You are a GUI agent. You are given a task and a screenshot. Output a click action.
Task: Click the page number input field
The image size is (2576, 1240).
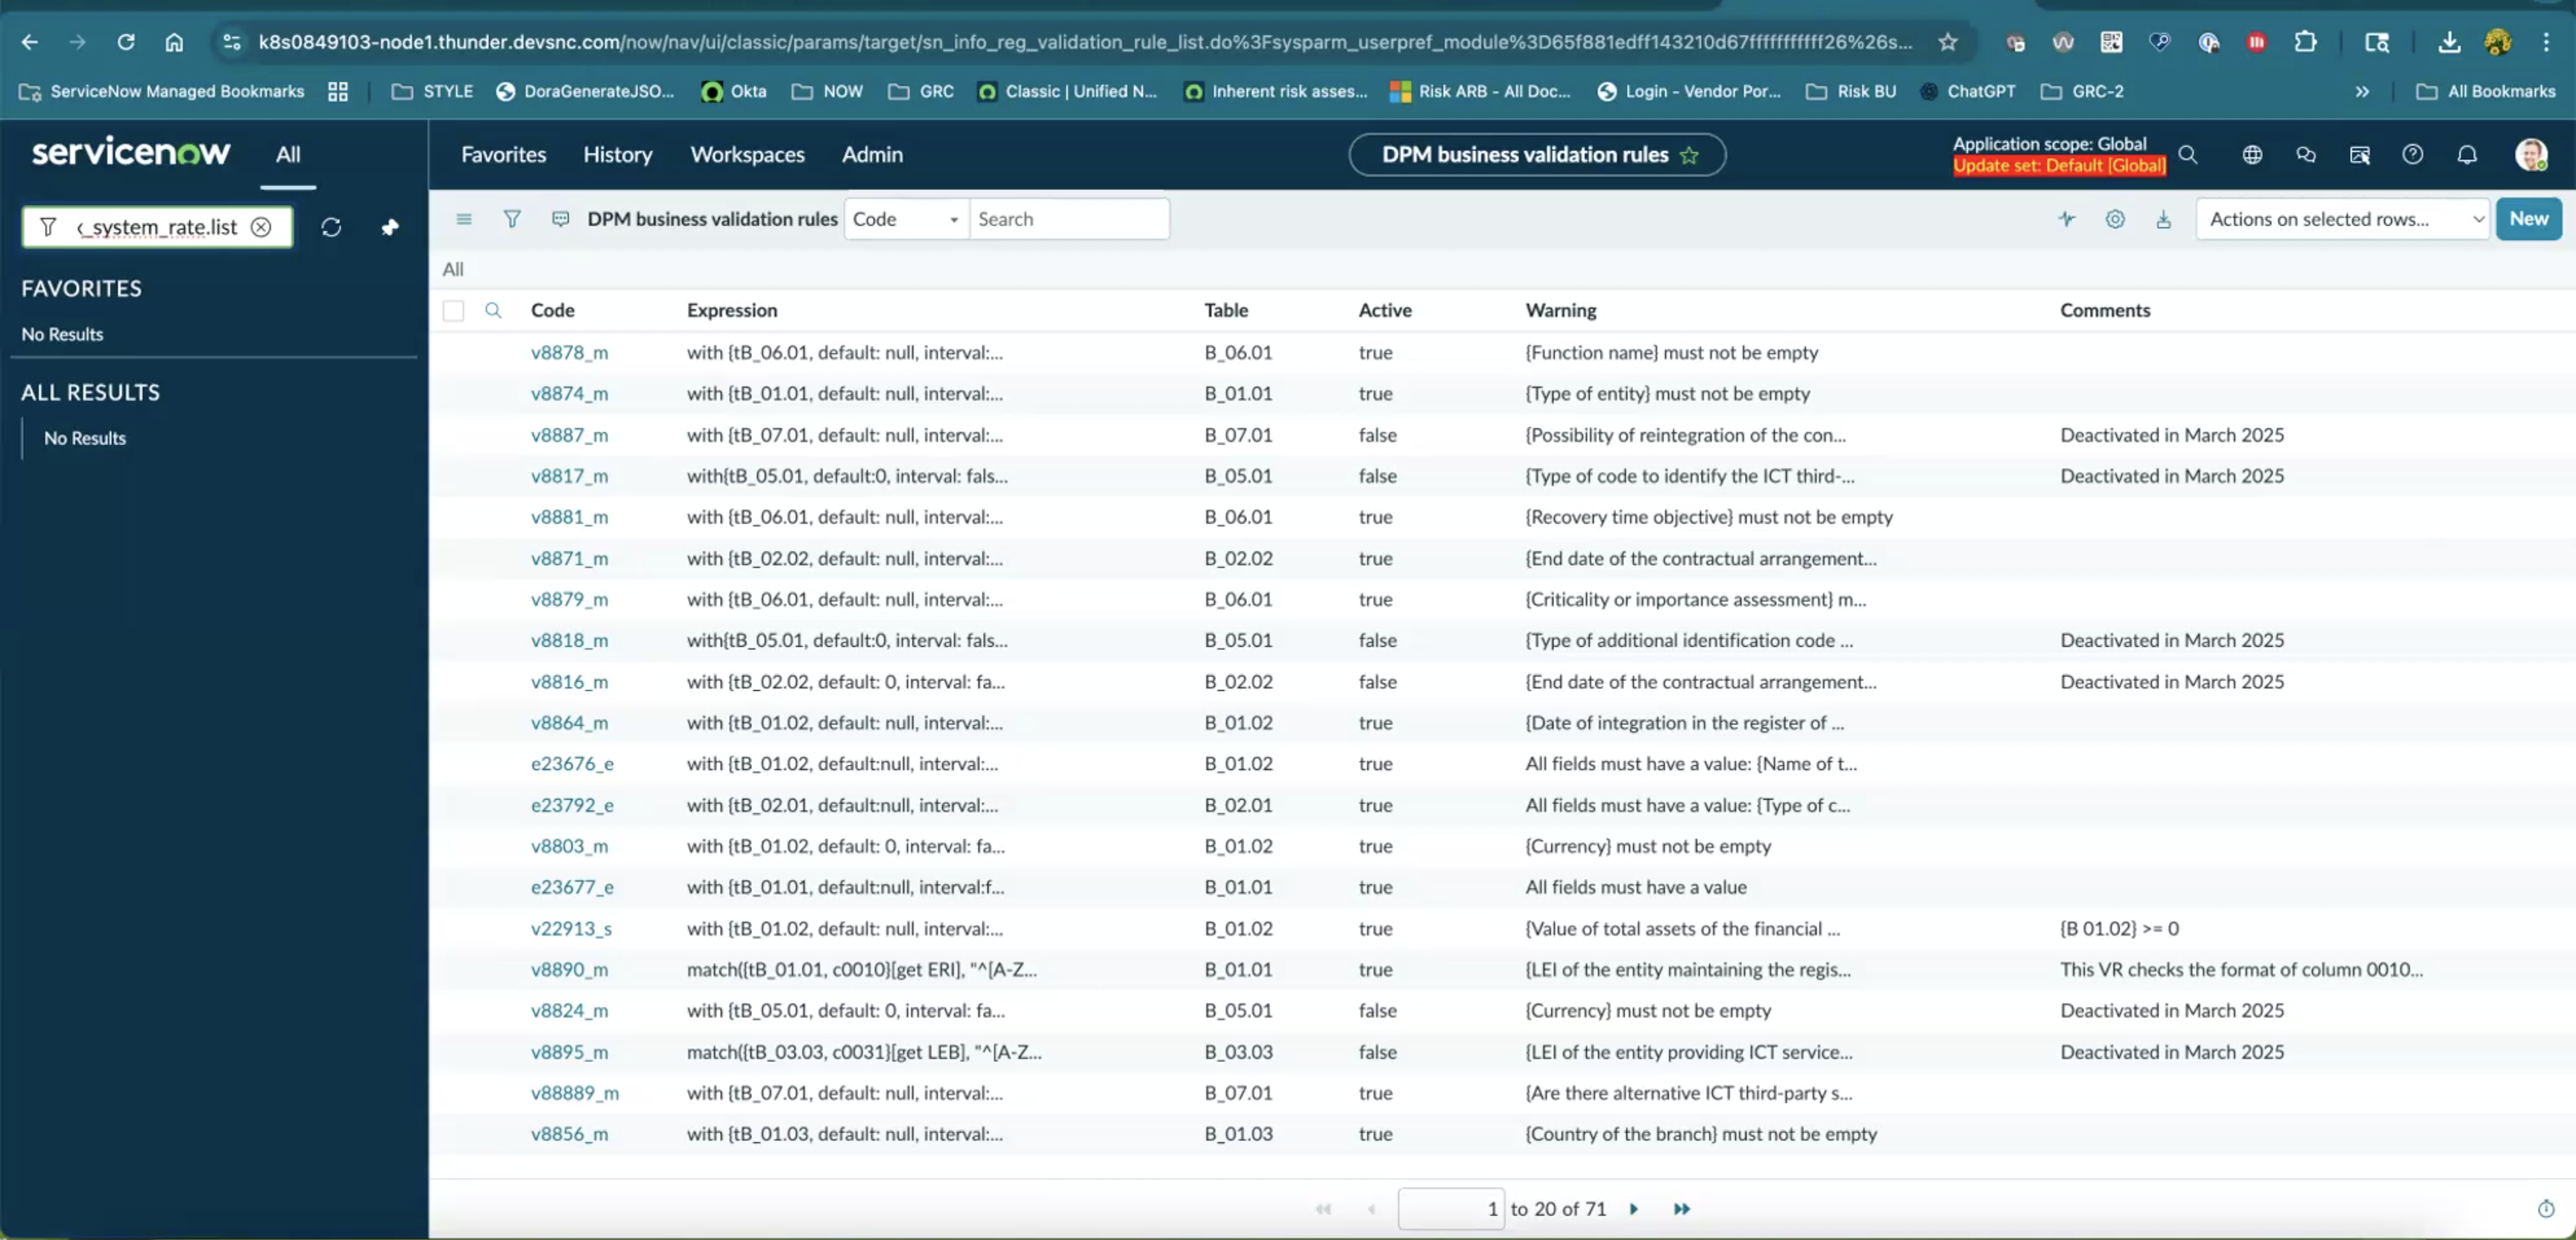click(x=1451, y=1209)
